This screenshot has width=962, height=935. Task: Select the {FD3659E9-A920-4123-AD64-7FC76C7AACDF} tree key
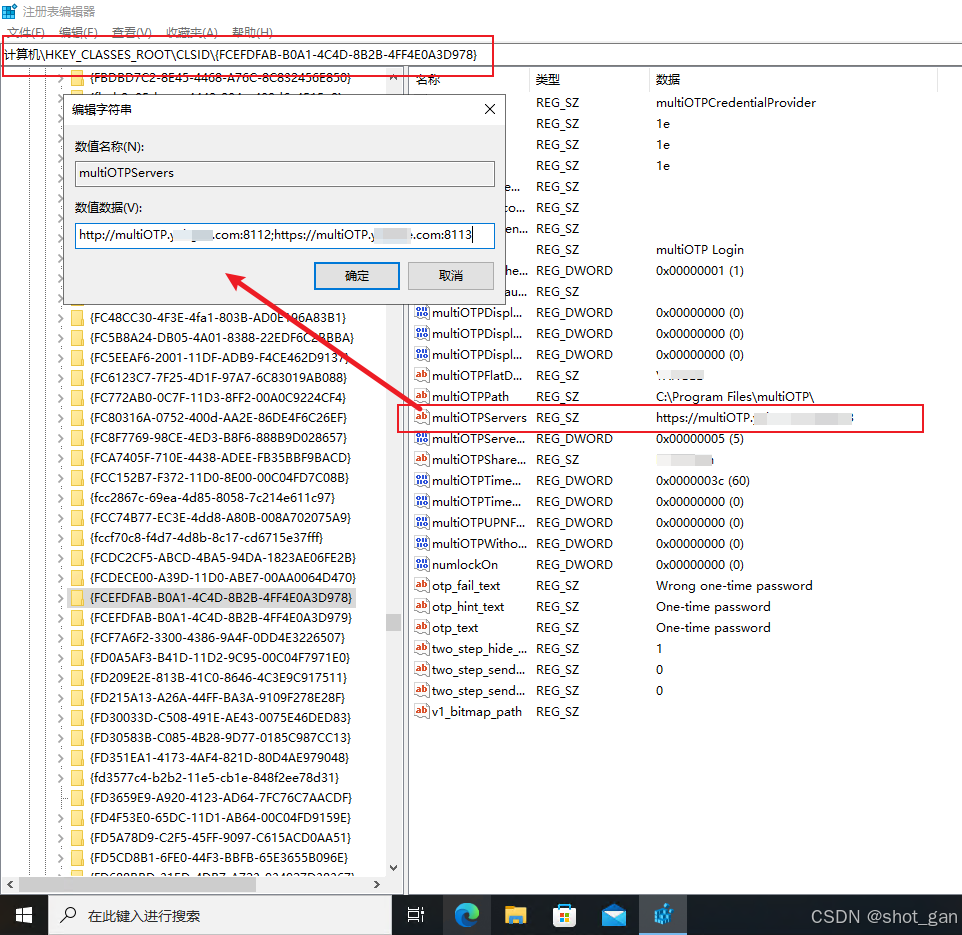click(221, 798)
